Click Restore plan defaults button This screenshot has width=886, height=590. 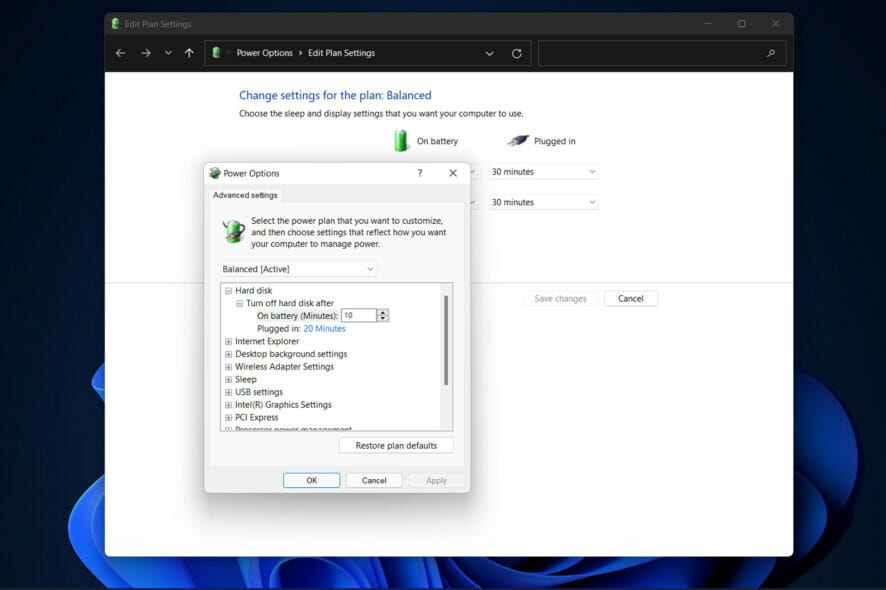396,445
